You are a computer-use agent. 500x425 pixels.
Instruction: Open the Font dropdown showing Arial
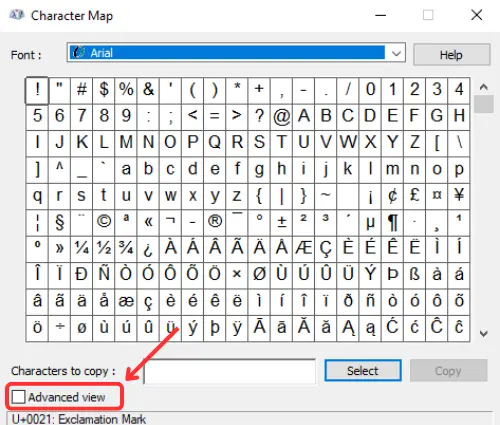click(x=236, y=53)
